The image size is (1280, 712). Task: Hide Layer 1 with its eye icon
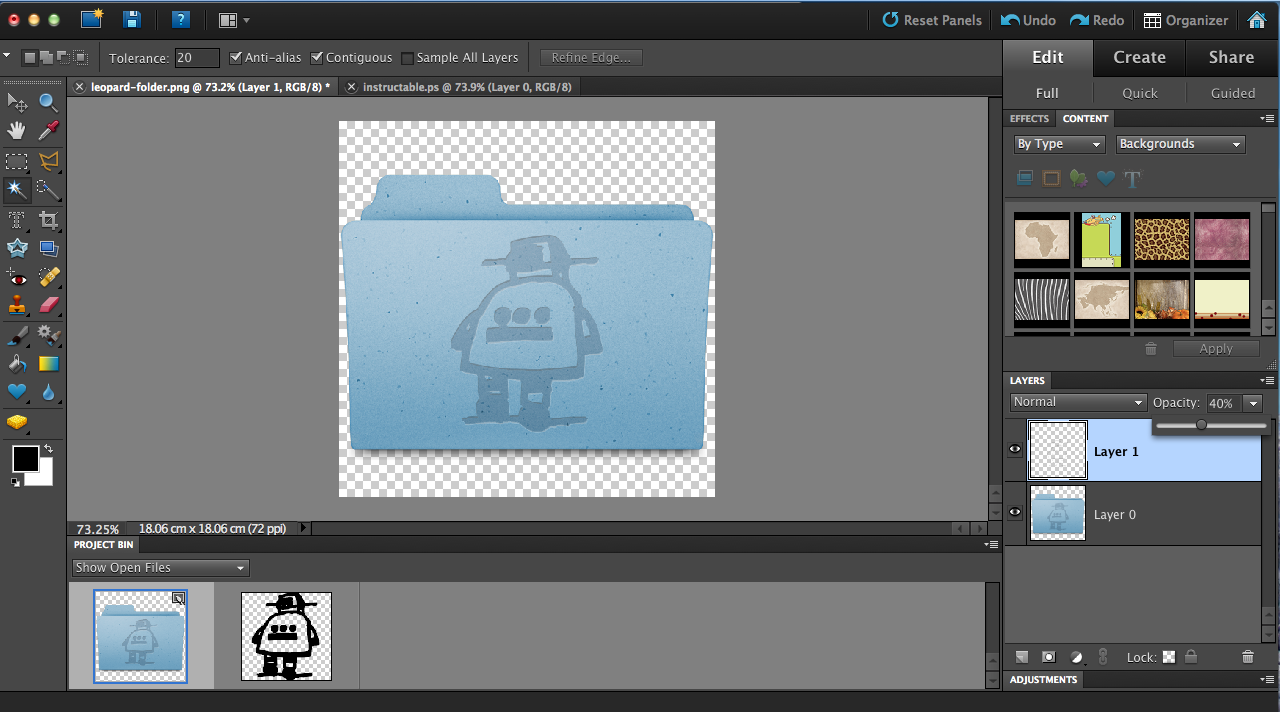point(1015,450)
